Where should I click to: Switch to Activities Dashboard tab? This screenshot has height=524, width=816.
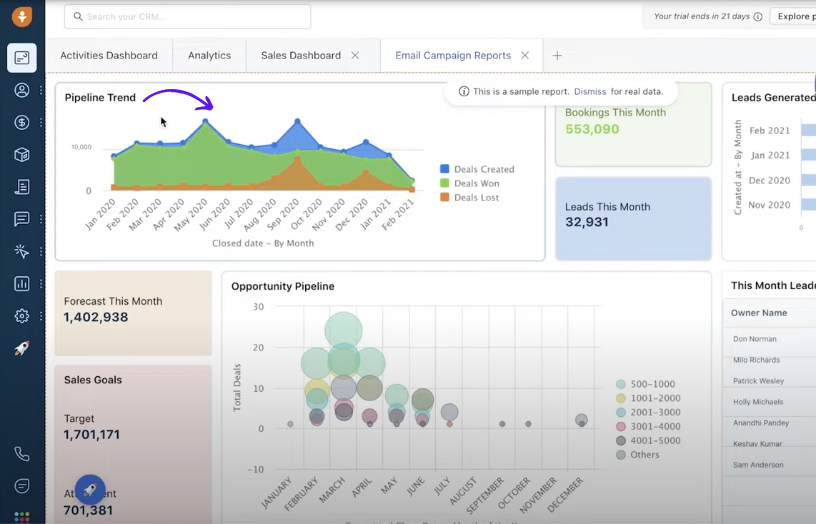[109, 55]
